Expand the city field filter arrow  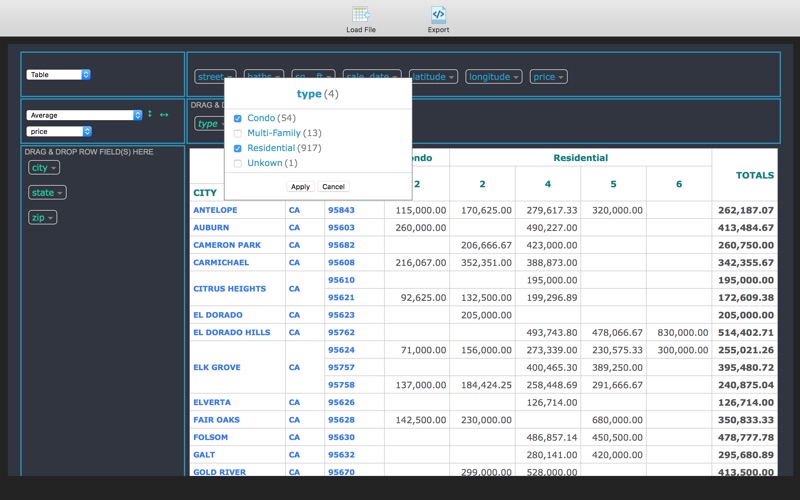pos(54,168)
